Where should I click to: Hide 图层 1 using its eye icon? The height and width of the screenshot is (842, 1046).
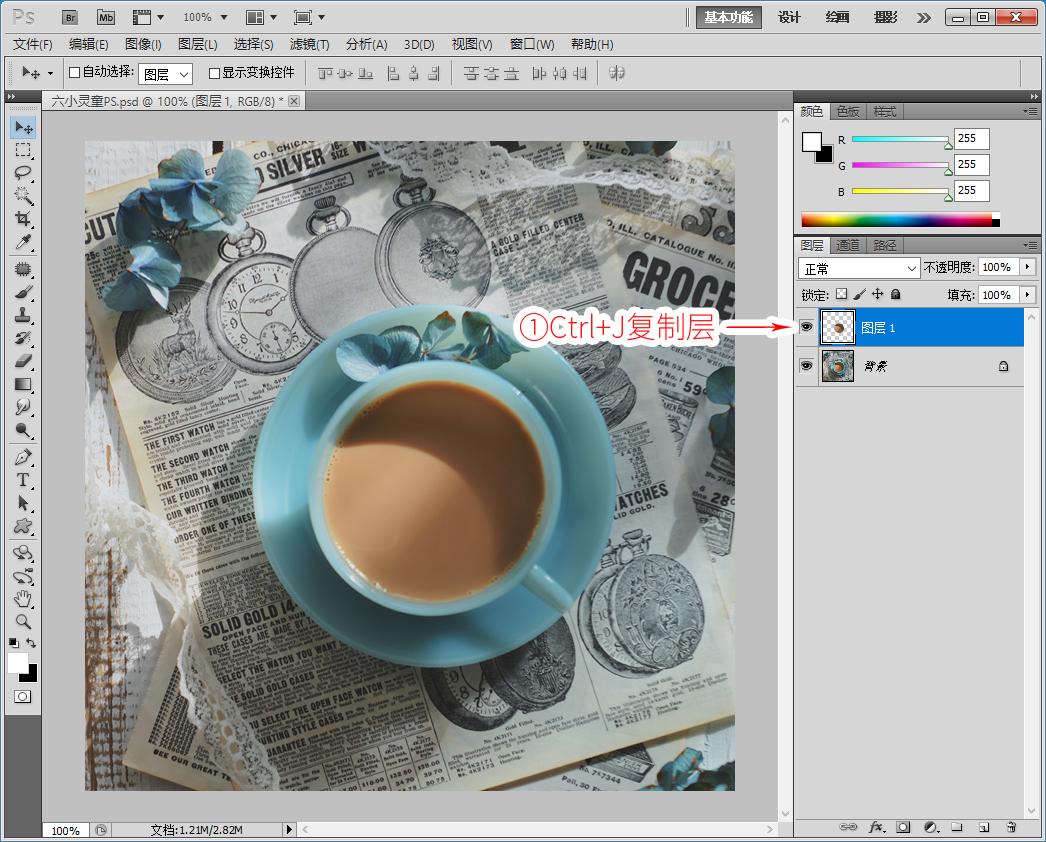coord(807,327)
